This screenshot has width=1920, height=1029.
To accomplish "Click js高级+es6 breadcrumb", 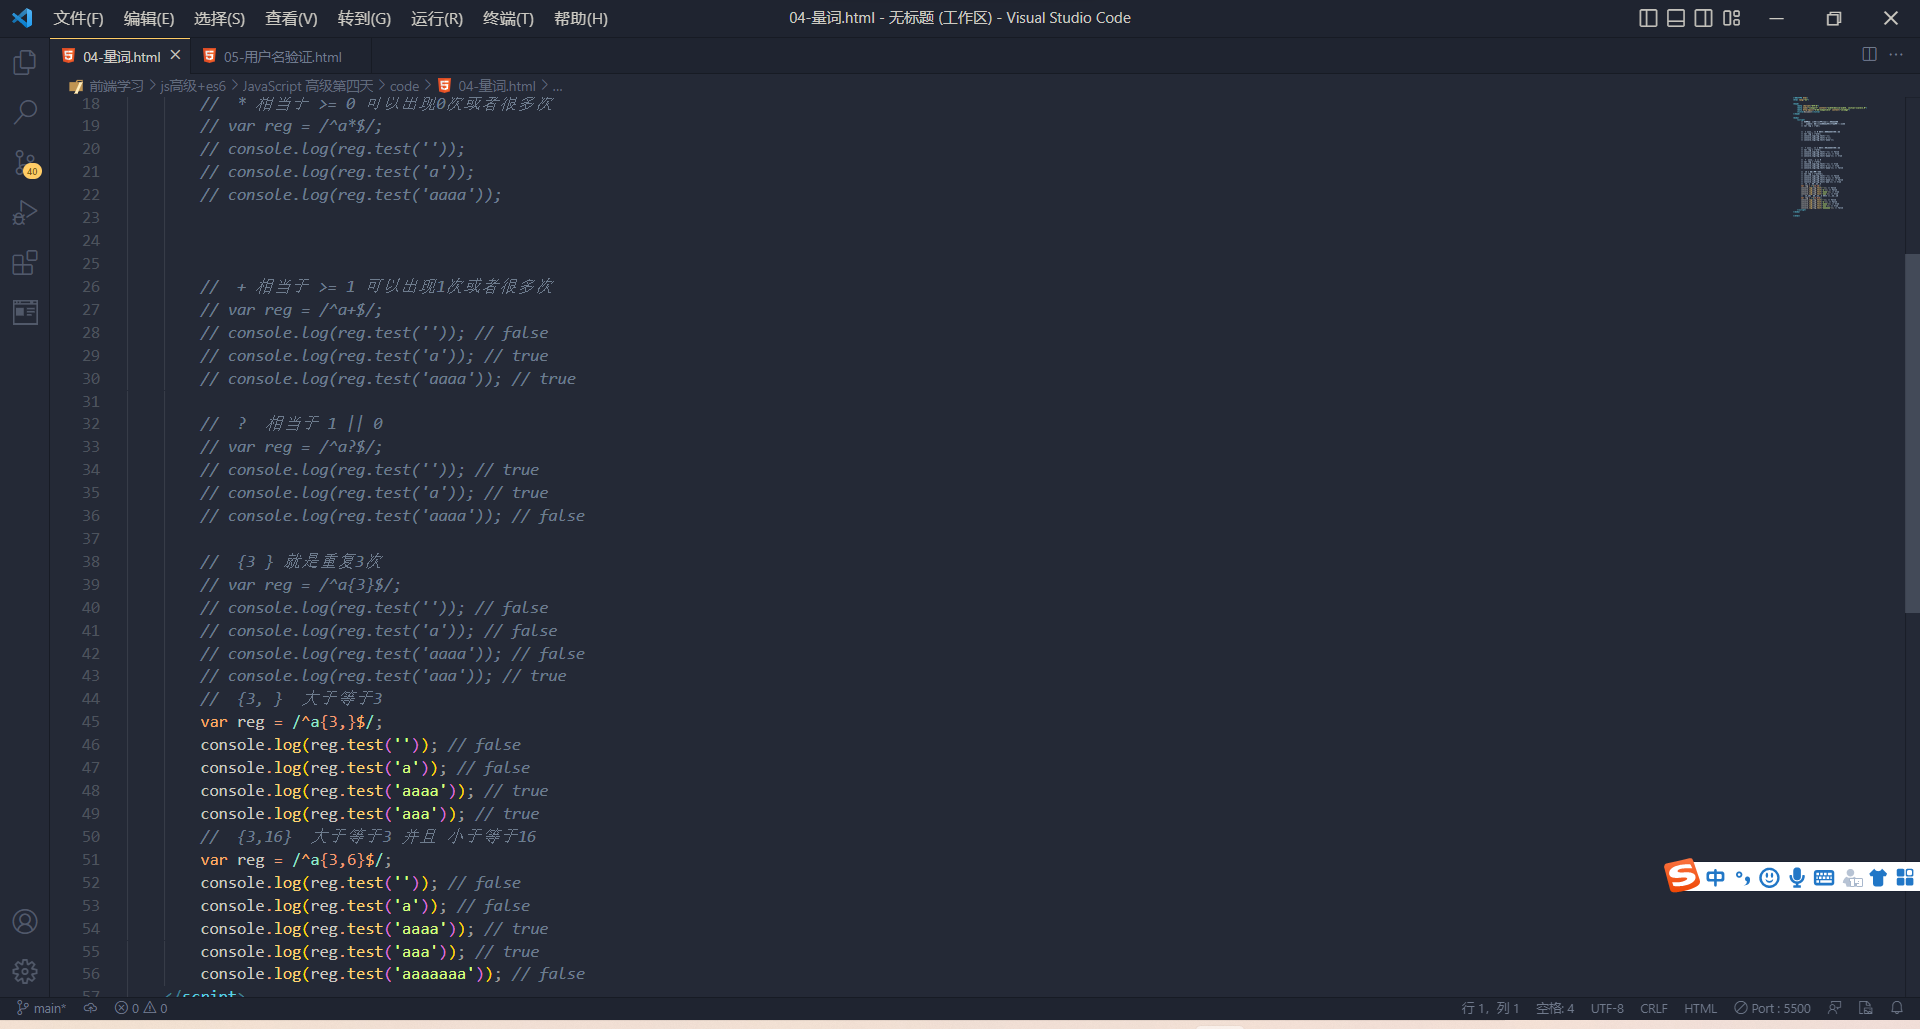I will click(x=193, y=86).
